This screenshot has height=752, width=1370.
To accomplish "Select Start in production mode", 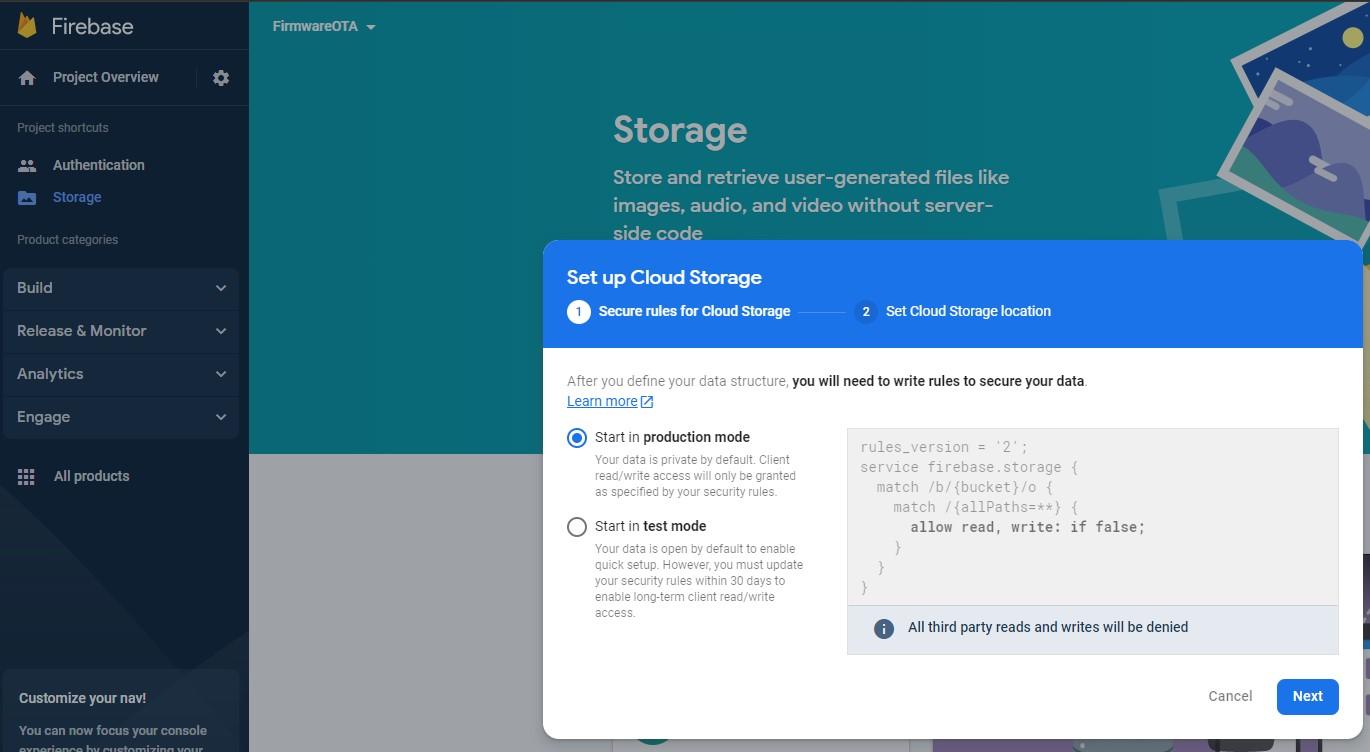I will point(577,438).
